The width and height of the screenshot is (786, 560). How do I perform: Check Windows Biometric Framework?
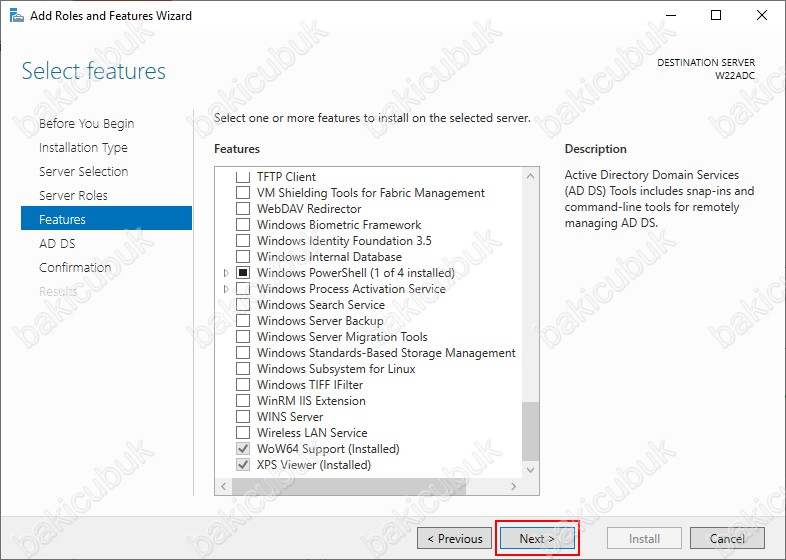(x=243, y=225)
